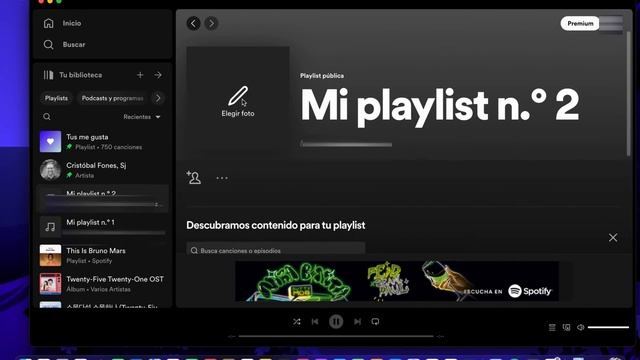Click the Mi playlist n.° 1 music note icon
Screen dimensions: 640x360
[50, 227]
